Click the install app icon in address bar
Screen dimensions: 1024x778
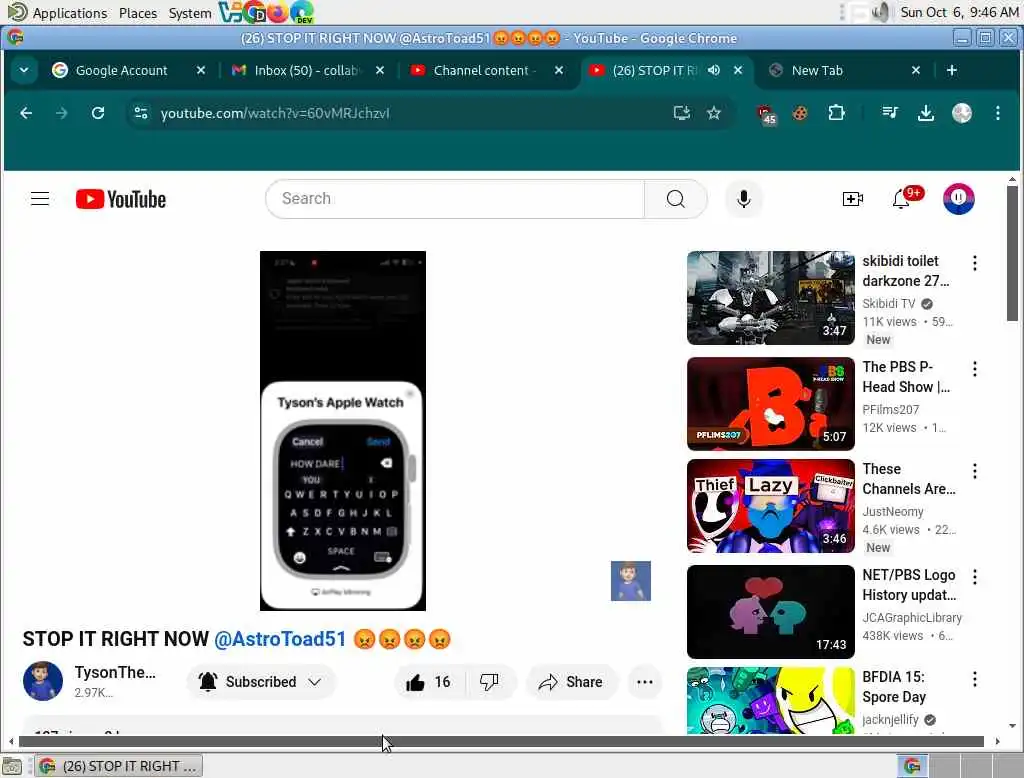coord(681,113)
